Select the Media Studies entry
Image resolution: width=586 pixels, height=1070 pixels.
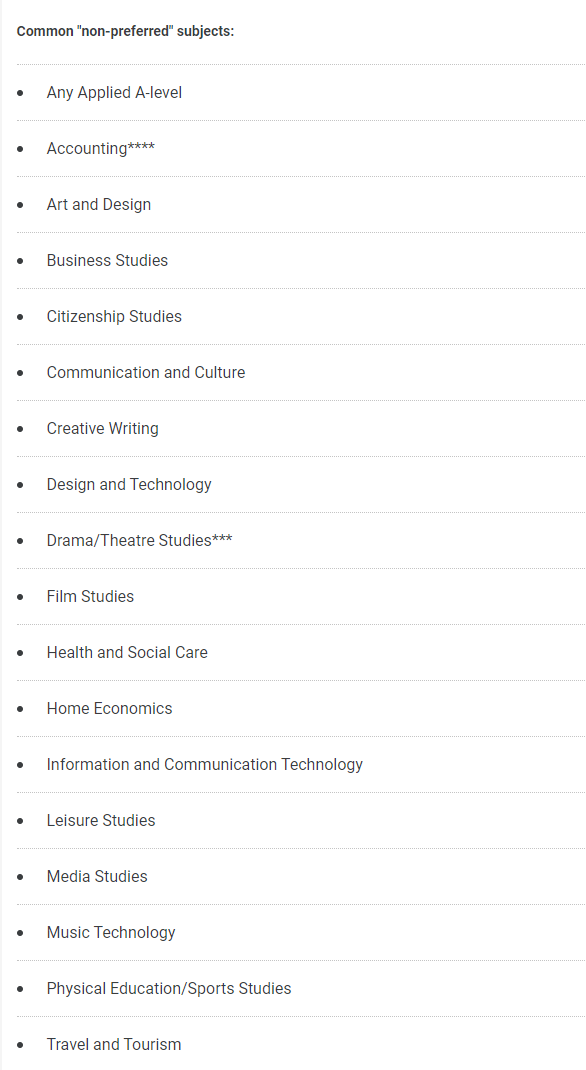point(97,876)
